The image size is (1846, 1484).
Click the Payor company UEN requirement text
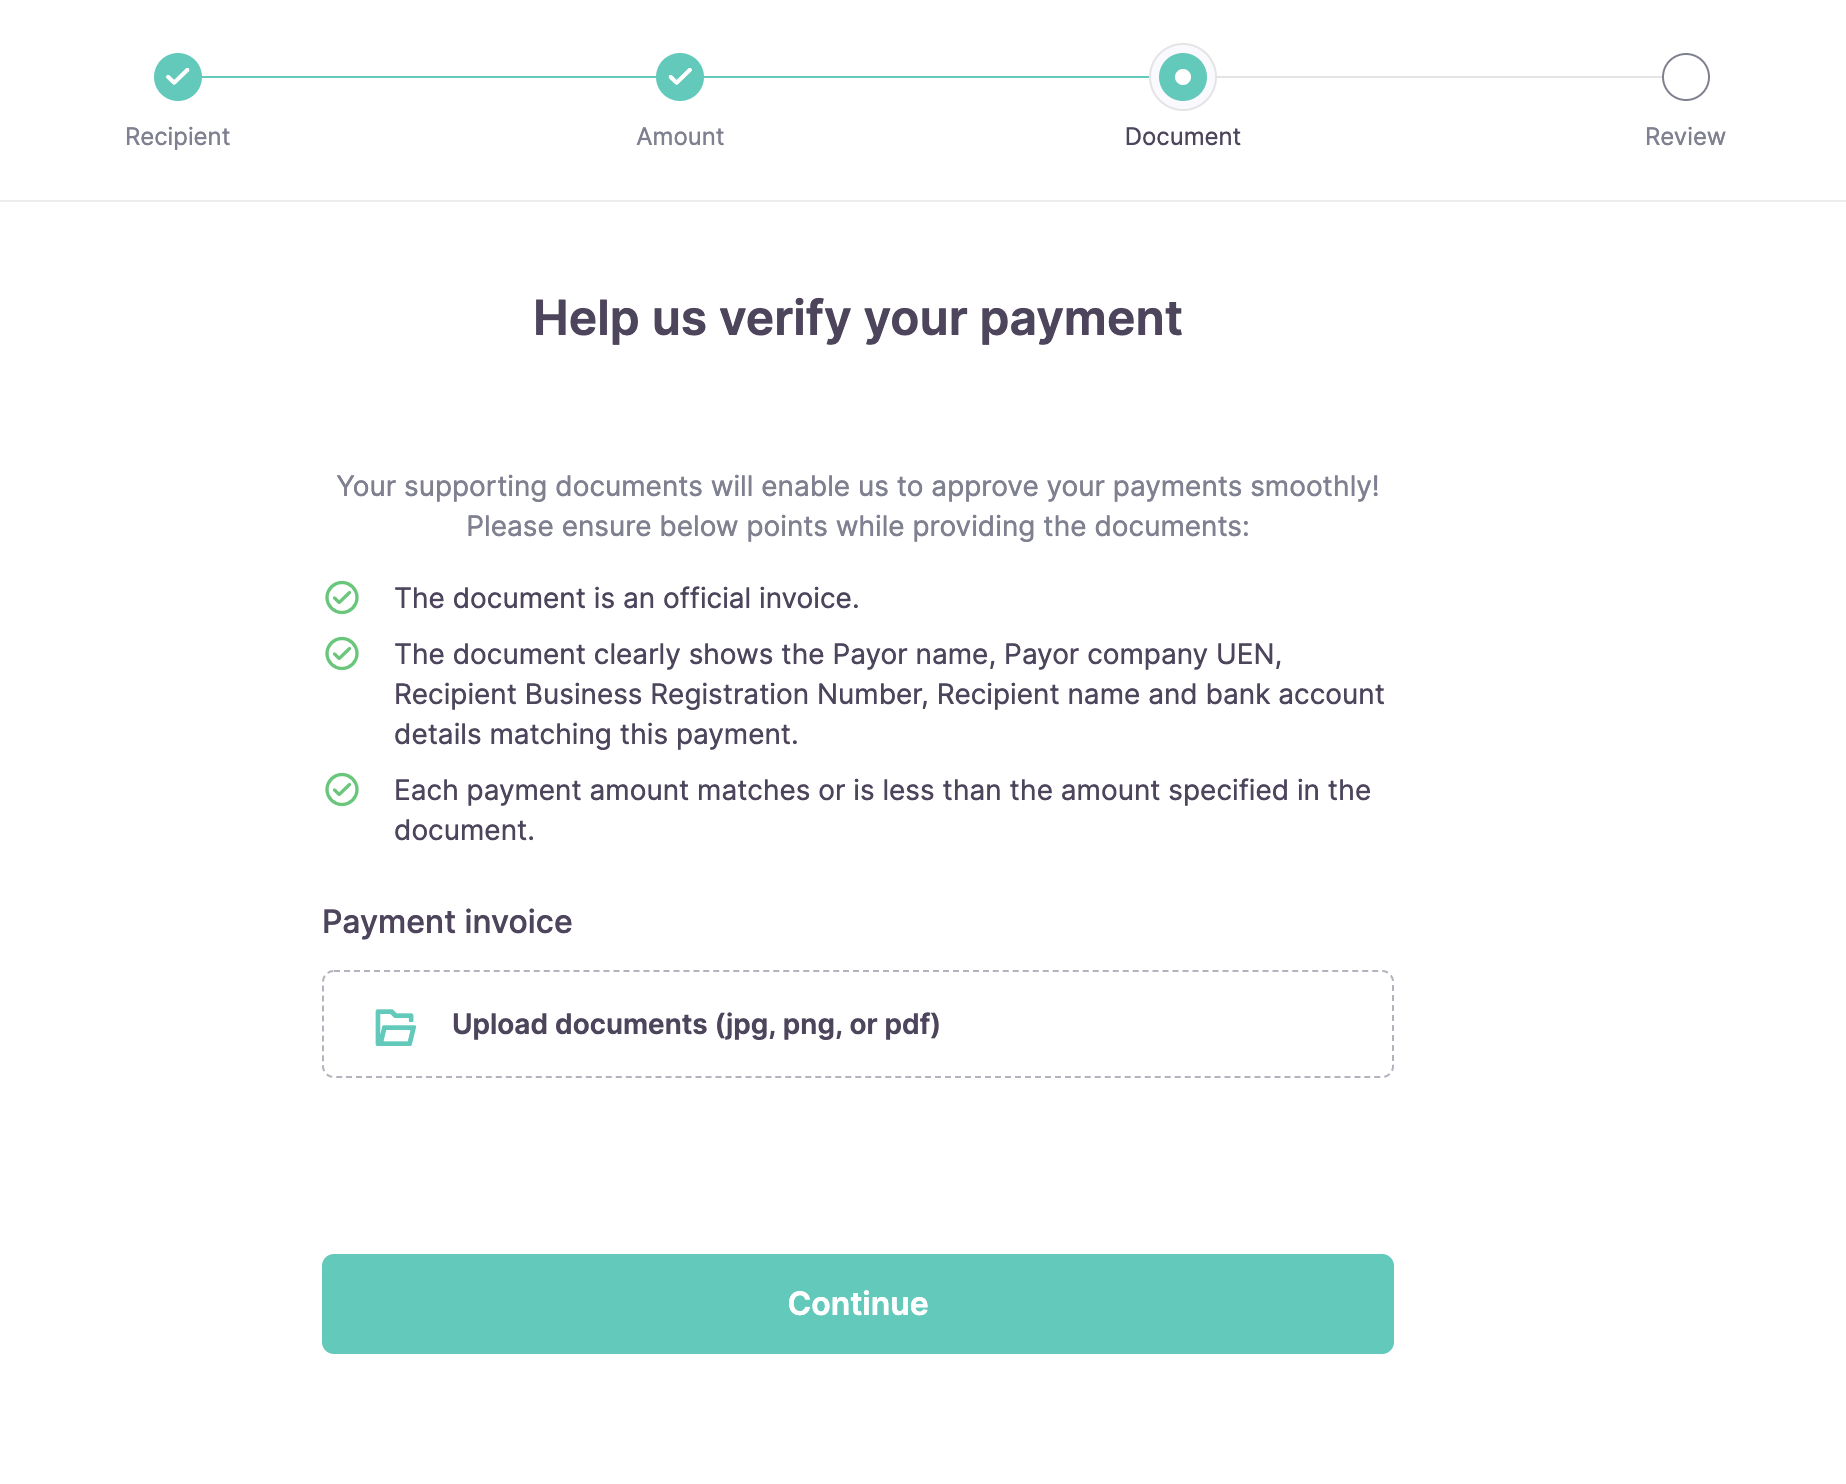888,694
